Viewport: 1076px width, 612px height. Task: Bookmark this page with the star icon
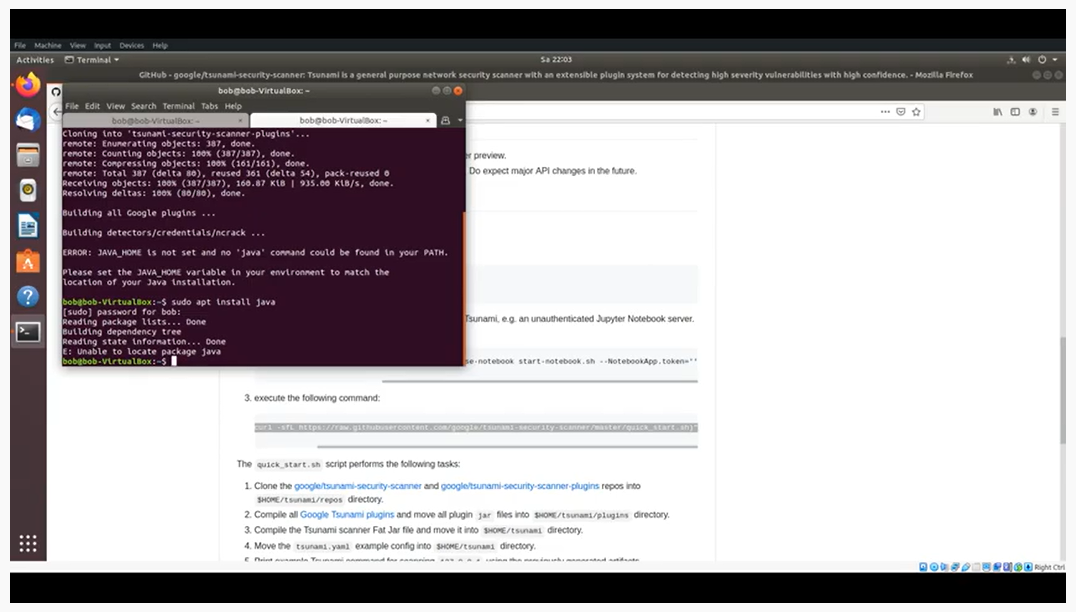click(x=916, y=112)
